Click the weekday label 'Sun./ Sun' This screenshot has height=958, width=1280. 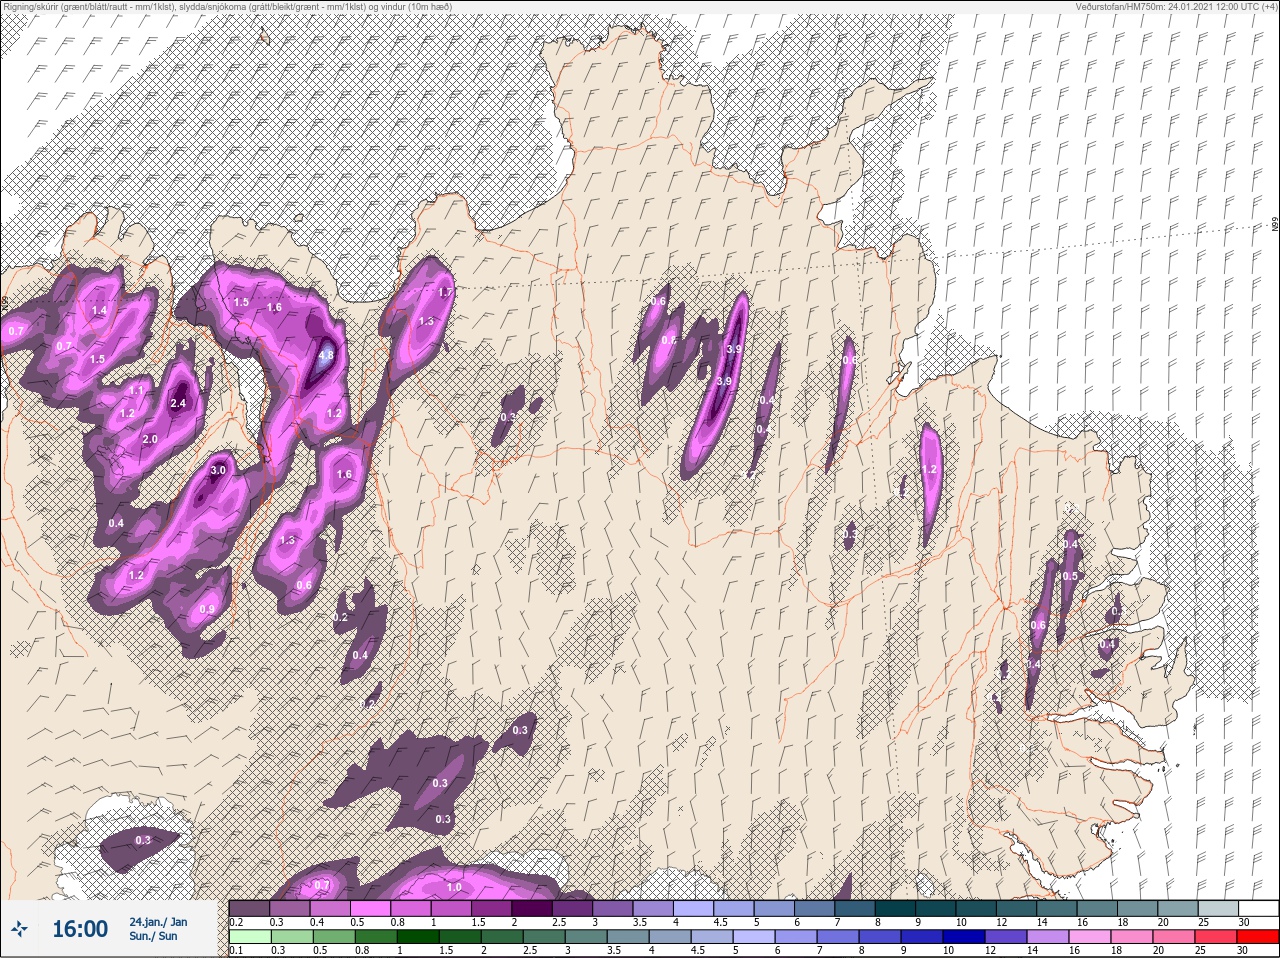pos(153,936)
